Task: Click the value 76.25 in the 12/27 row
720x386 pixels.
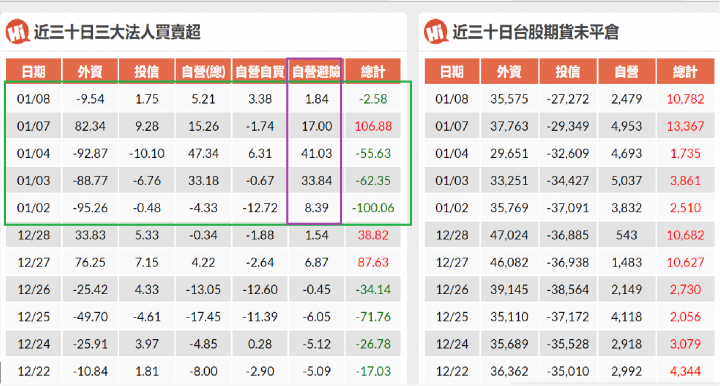Action: point(90,263)
